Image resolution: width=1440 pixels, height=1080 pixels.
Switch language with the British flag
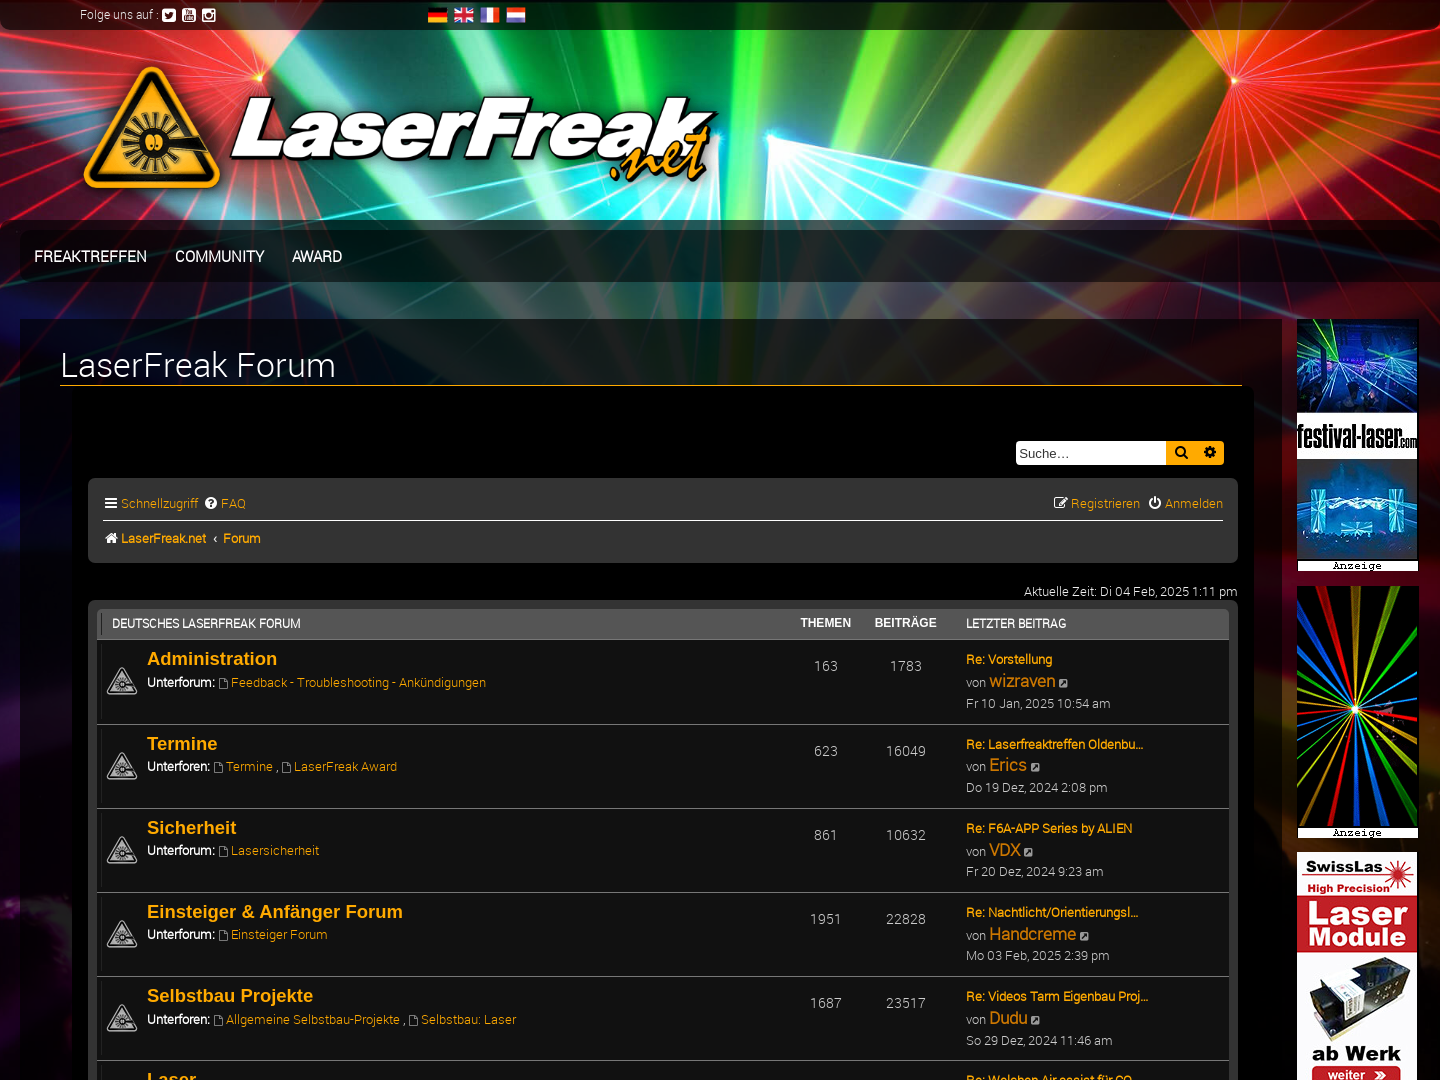coord(463,15)
